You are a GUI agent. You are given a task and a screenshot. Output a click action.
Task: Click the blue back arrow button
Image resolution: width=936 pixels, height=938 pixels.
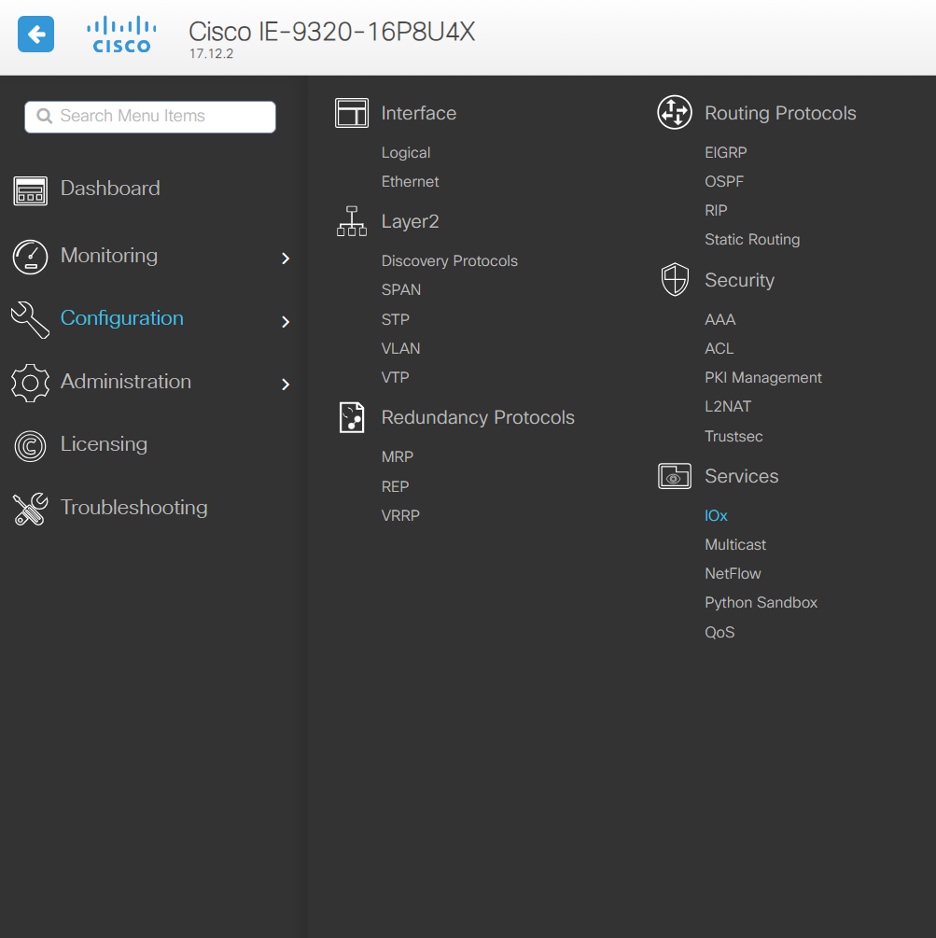[36, 34]
